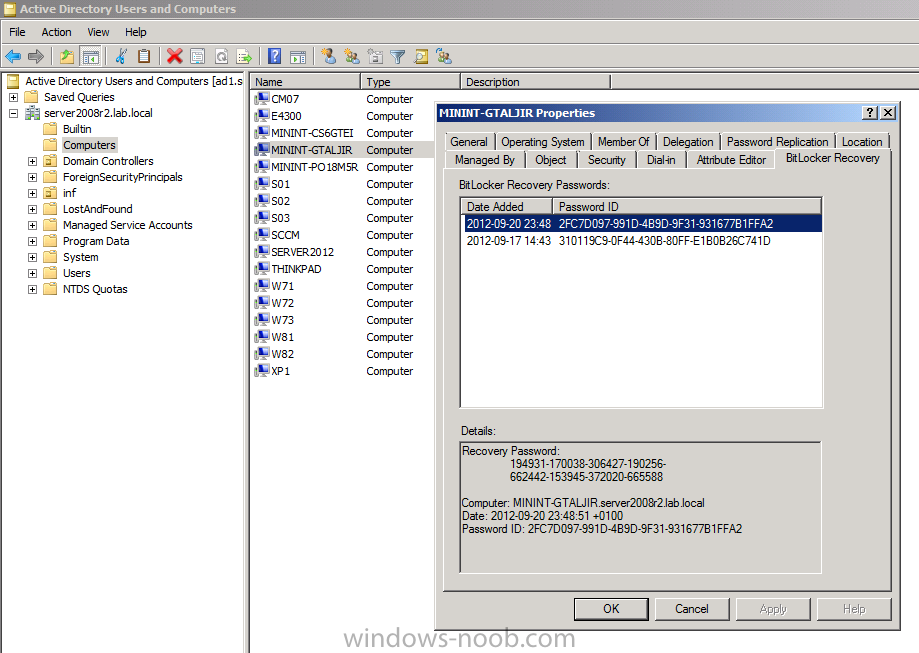Select the SCCM computer entry
Screen dimensions: 919x653
coord(285,235)
